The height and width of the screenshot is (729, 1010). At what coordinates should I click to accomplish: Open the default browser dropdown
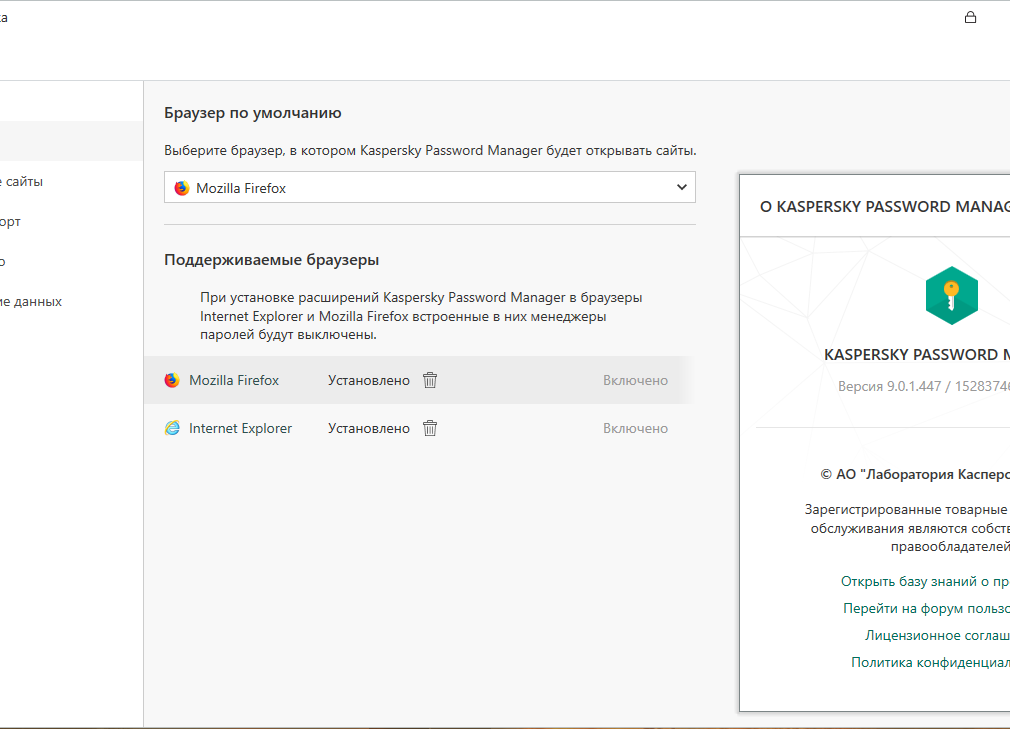coord(430,187)
